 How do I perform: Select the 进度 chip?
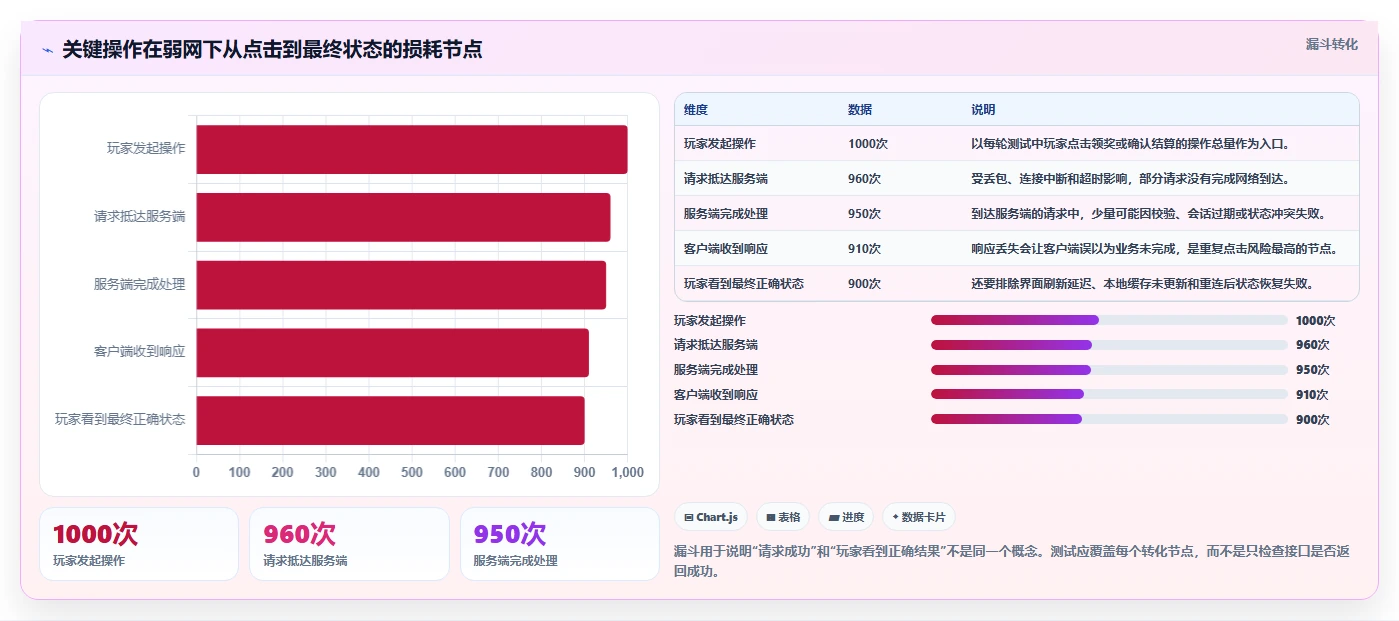(x=846, y=517)
